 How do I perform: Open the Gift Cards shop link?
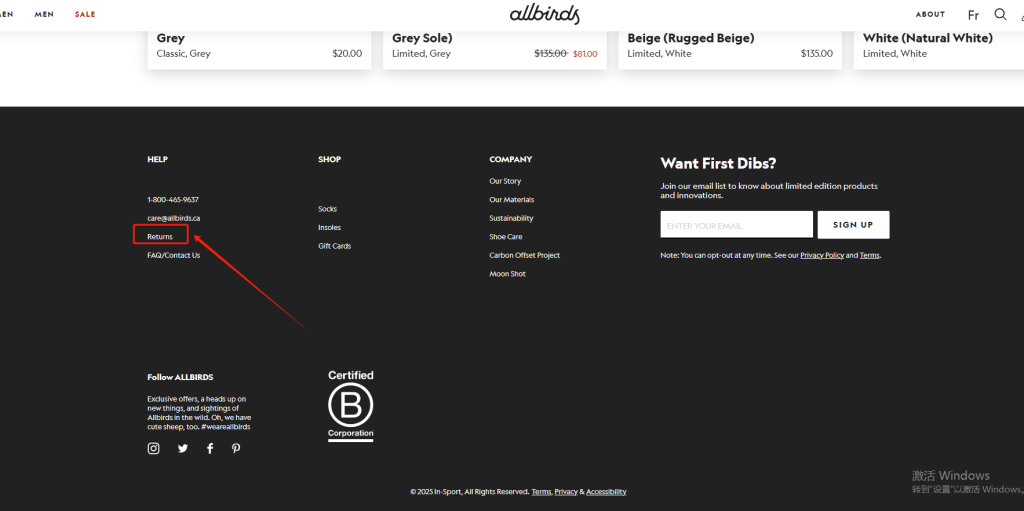(334, 246)
